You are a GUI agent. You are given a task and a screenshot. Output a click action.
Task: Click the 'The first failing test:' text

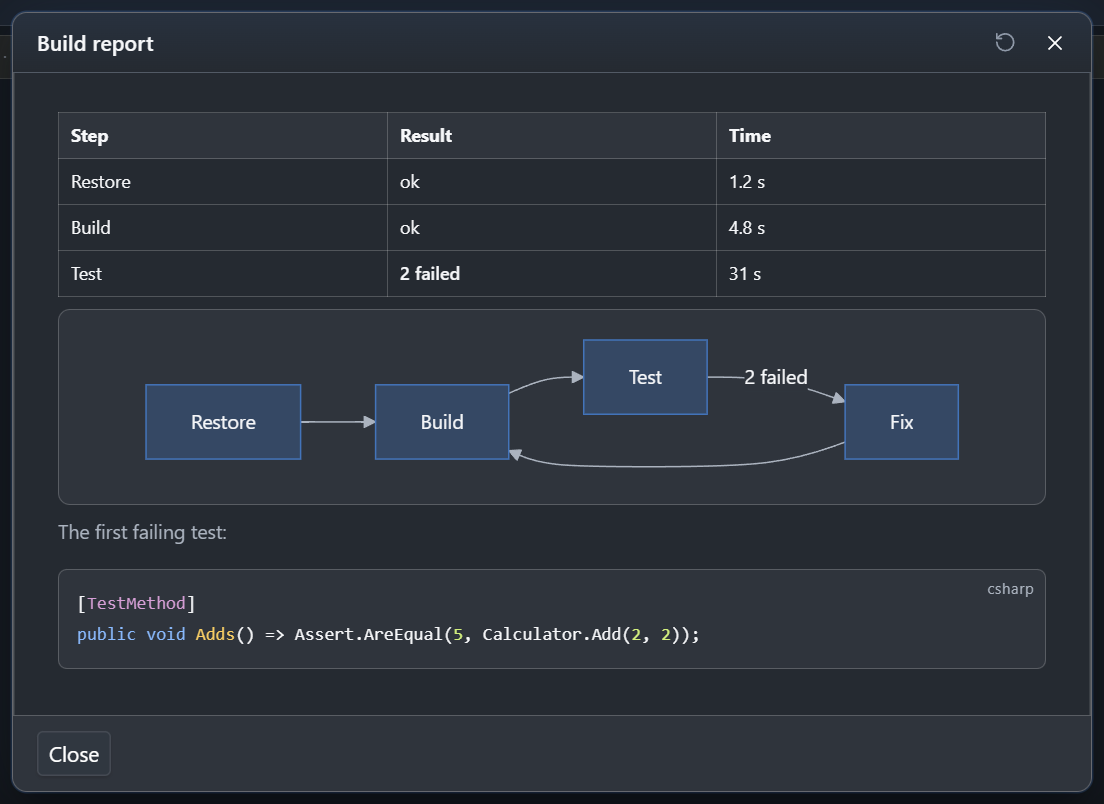tap(142, 532)
